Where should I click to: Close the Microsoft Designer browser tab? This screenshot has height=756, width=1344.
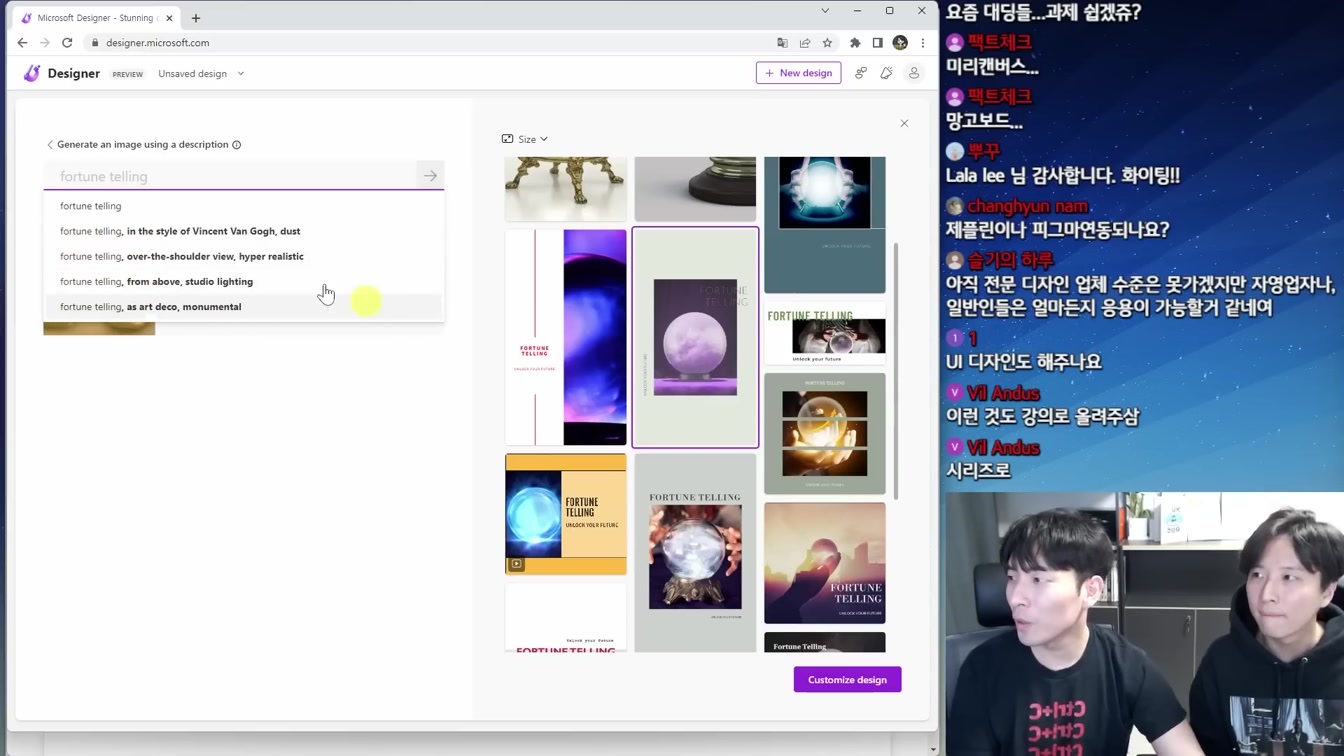click(170, 18)
